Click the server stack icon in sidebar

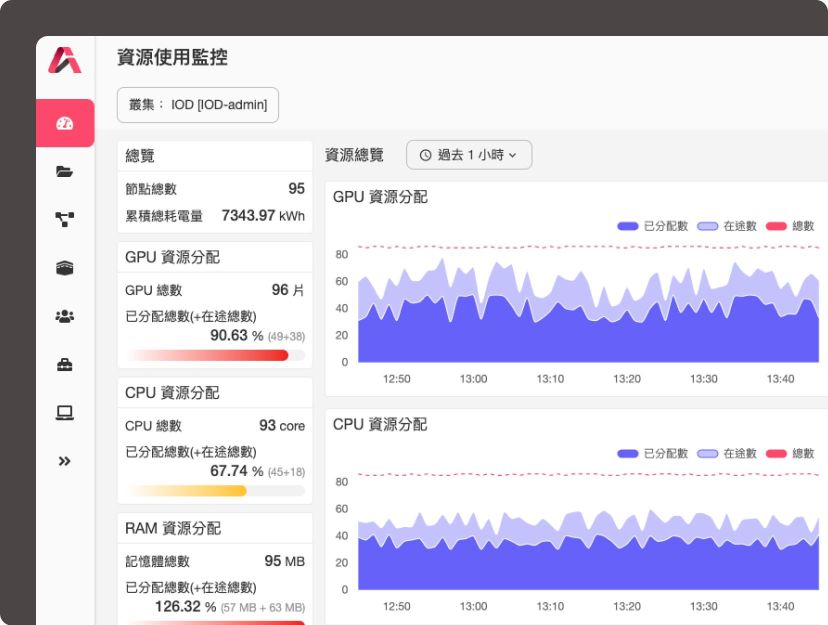click(64, 267)
